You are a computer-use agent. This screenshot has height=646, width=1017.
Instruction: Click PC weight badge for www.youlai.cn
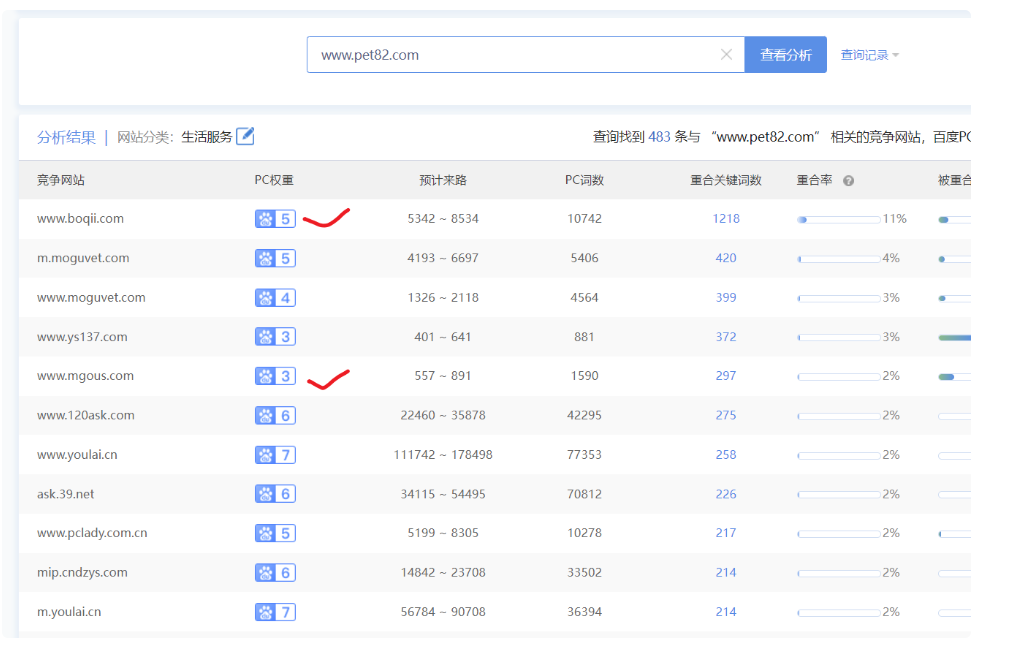[x=276, y=455]
